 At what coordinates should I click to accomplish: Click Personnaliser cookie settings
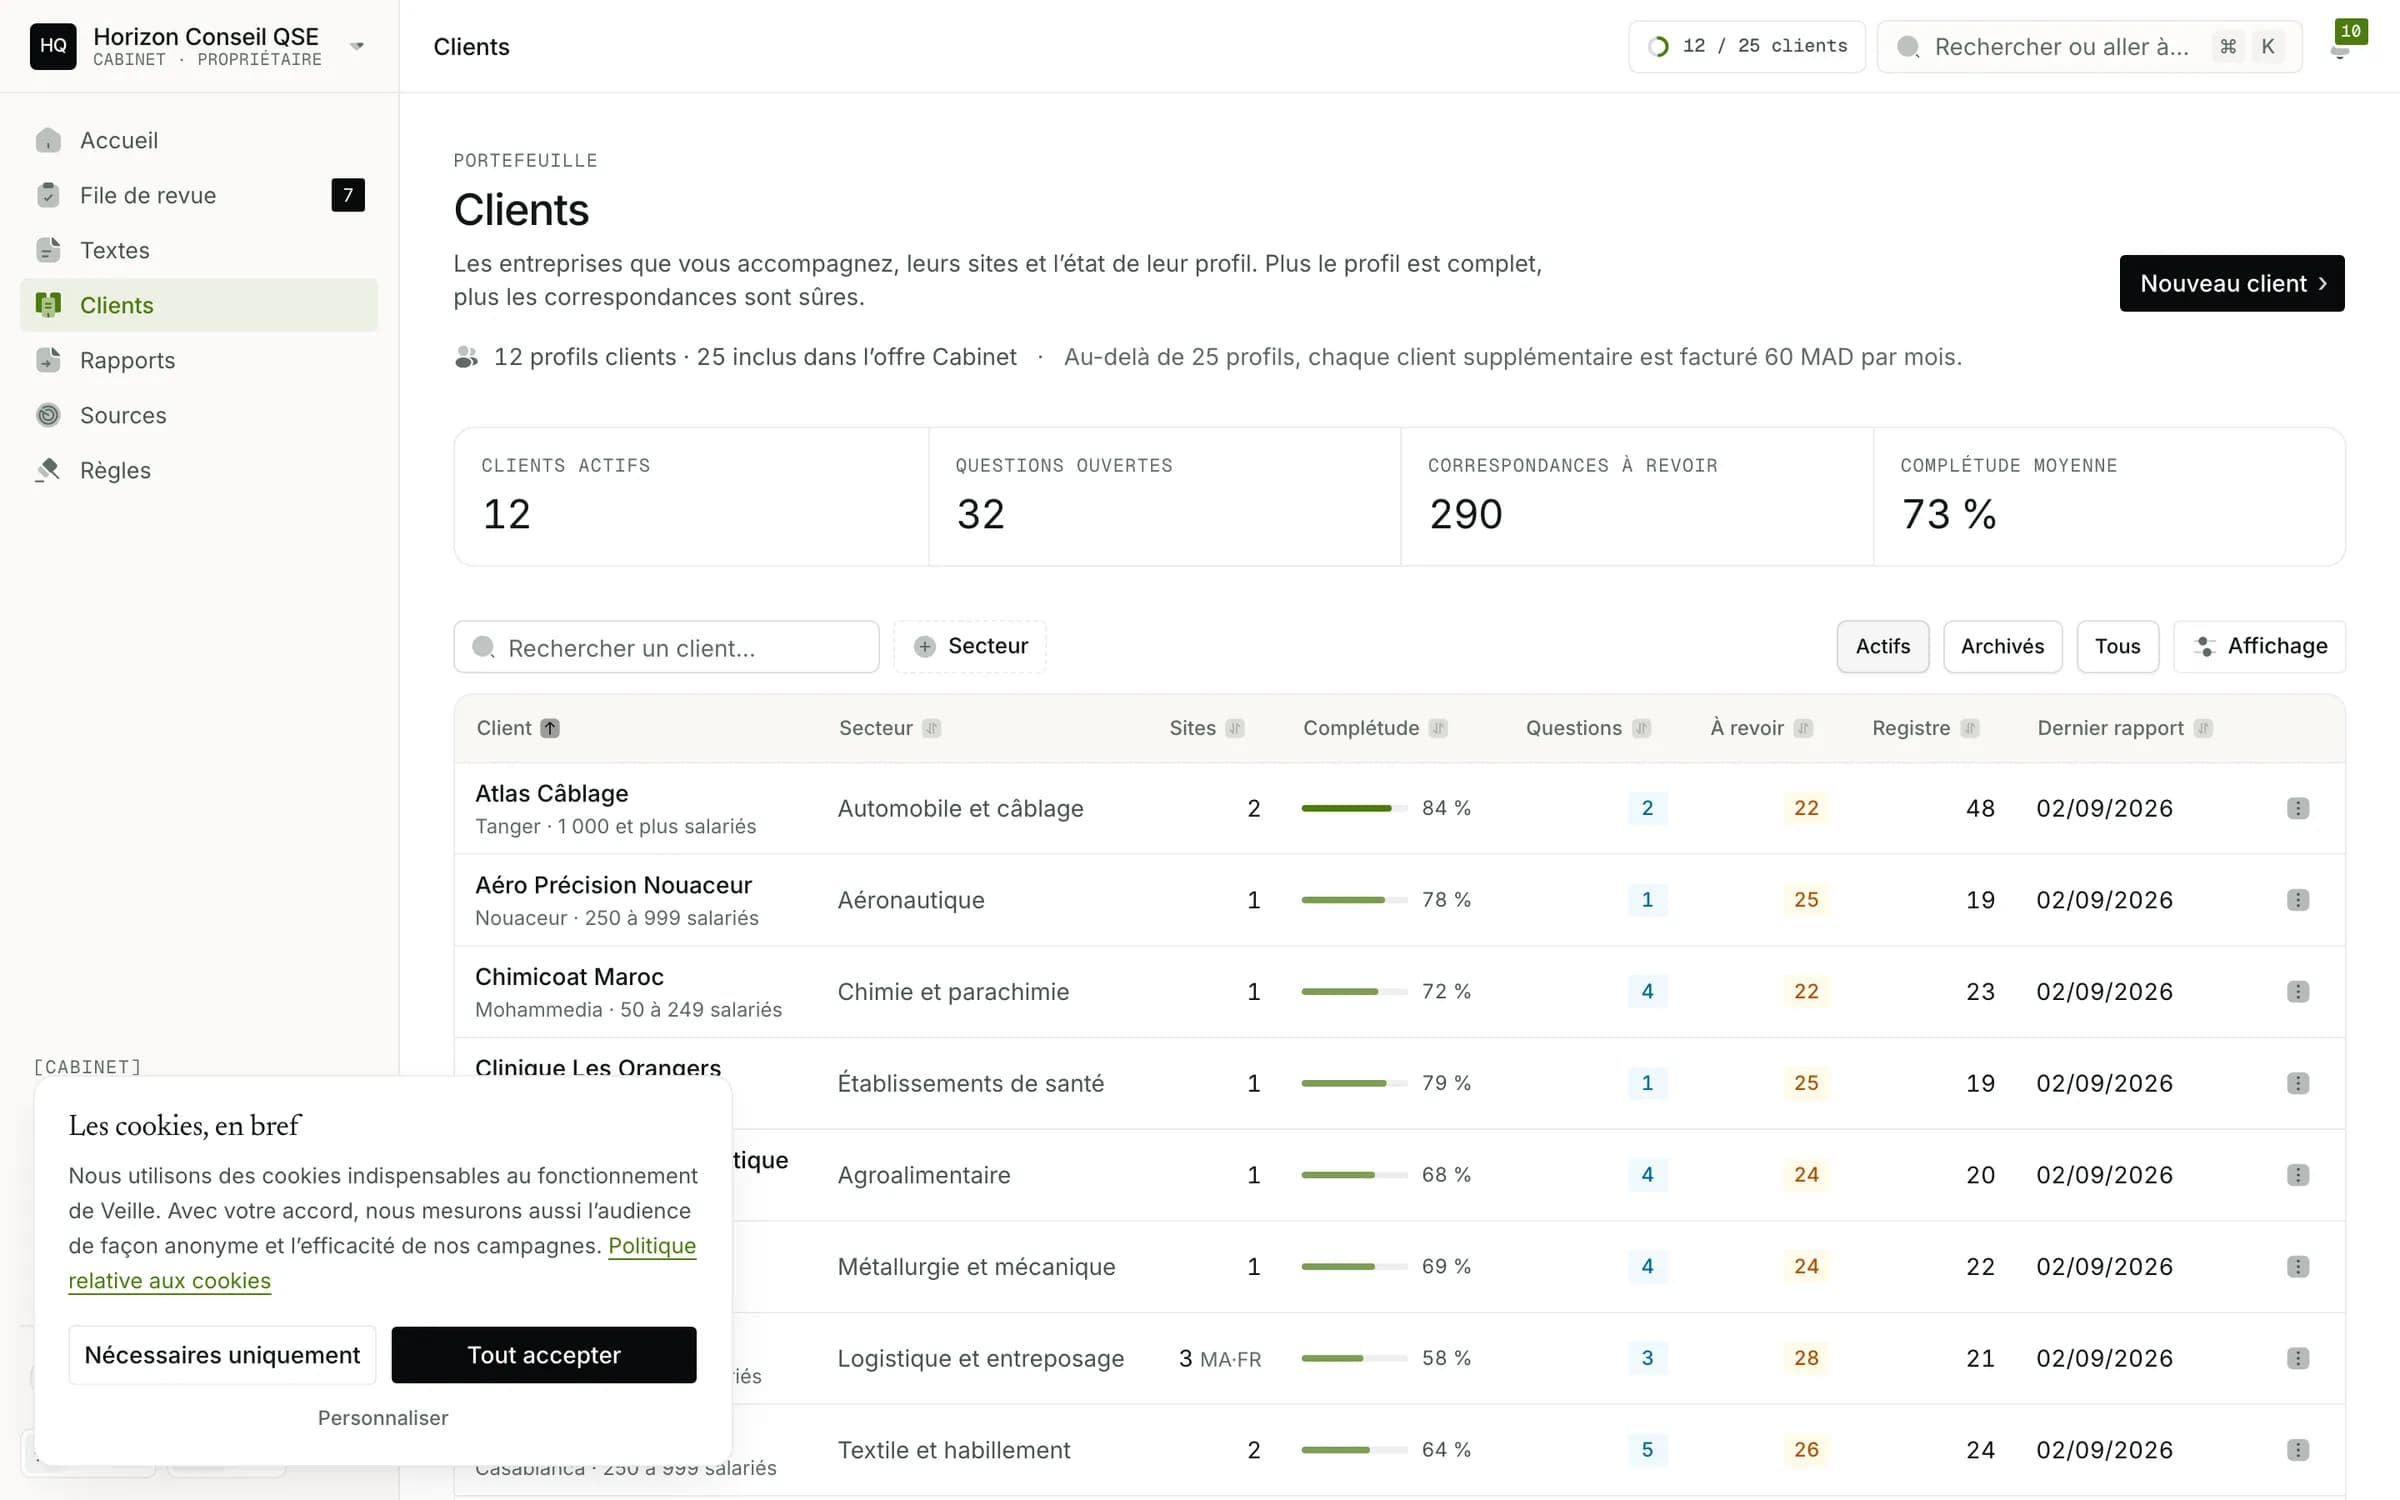click(383, 1418)
